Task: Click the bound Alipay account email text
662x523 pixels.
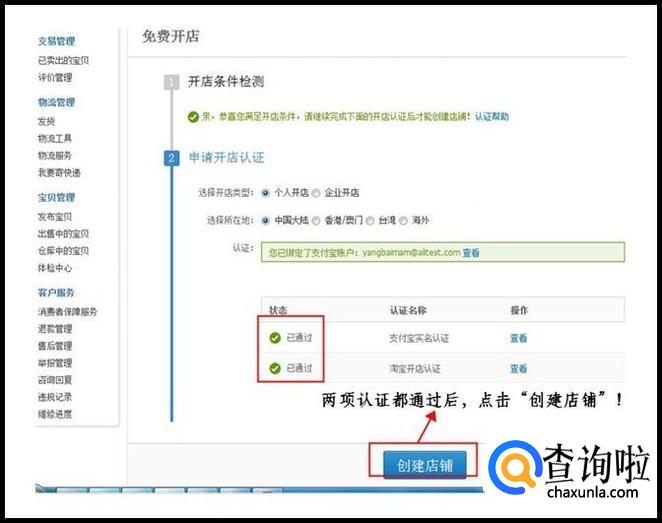Action: pos(411,252)
